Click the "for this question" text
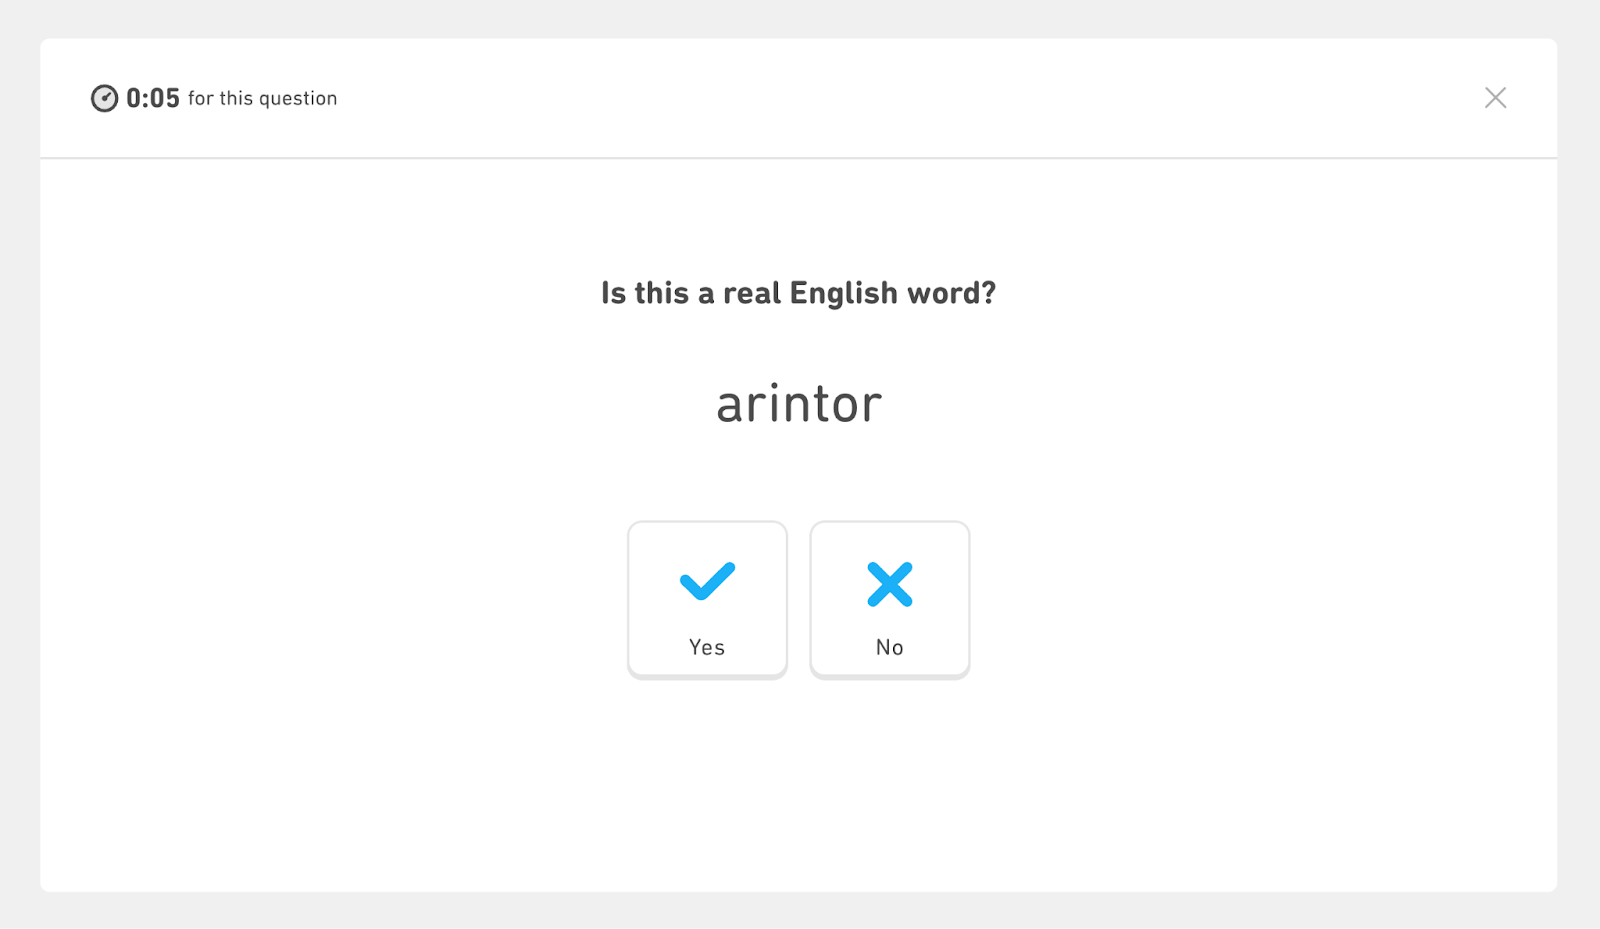Image resolution: width=1600 pixels, height=929 pixels. coord(262,98)
